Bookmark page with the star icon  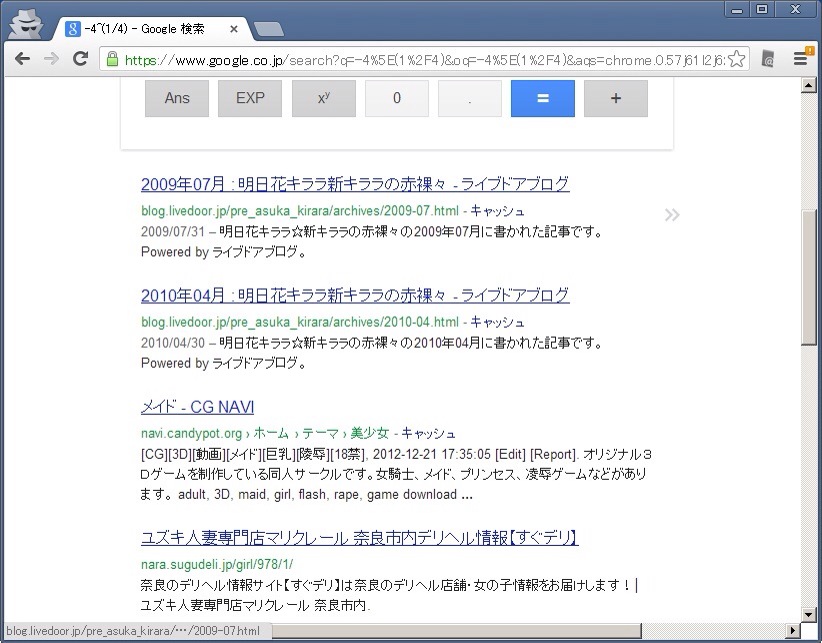pos(737,59)
